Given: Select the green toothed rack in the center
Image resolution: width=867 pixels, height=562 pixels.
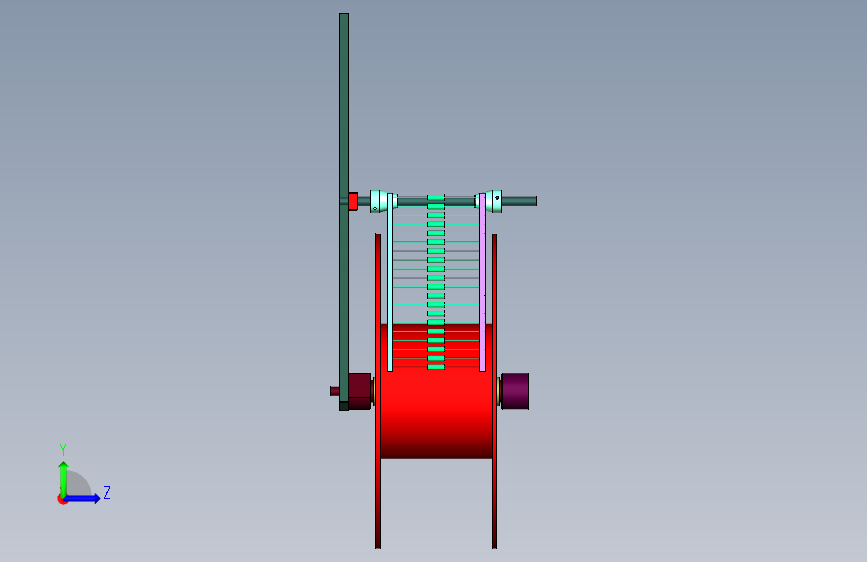Looking at the screenshot, I should point(436,282).
